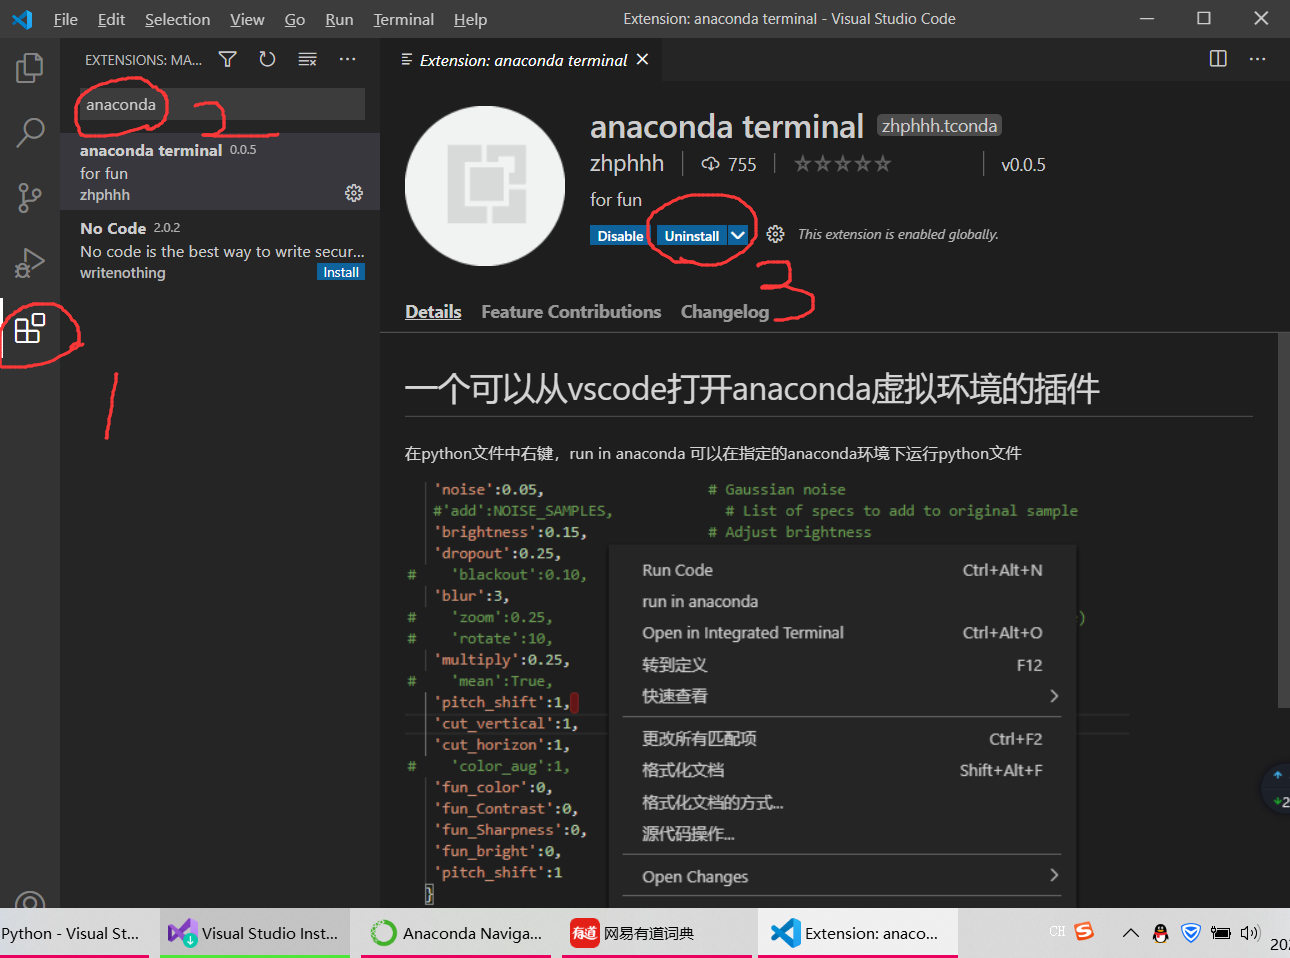The height and width of the screenshot is (958, 1290).
Task: Open the Edit menu
Action: click(112, 19)
